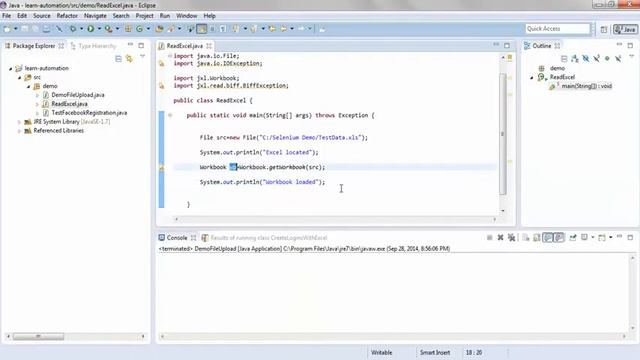
Task: Click the Remove Launch X icon in Console
Action: [x=500, y=238]
